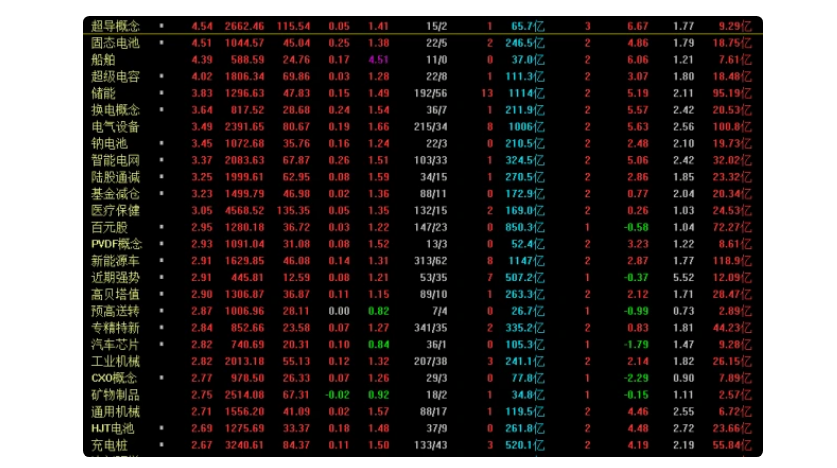
Task: Select the CXO概念 sector name
Action: pyautogui.click(x=114, y=378)
